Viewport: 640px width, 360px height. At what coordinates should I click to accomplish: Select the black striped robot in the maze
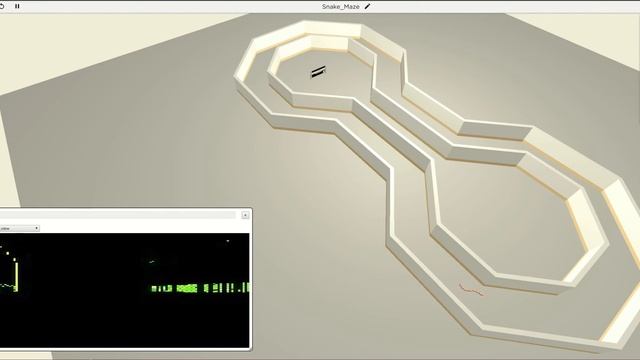(x=318, y=71)
